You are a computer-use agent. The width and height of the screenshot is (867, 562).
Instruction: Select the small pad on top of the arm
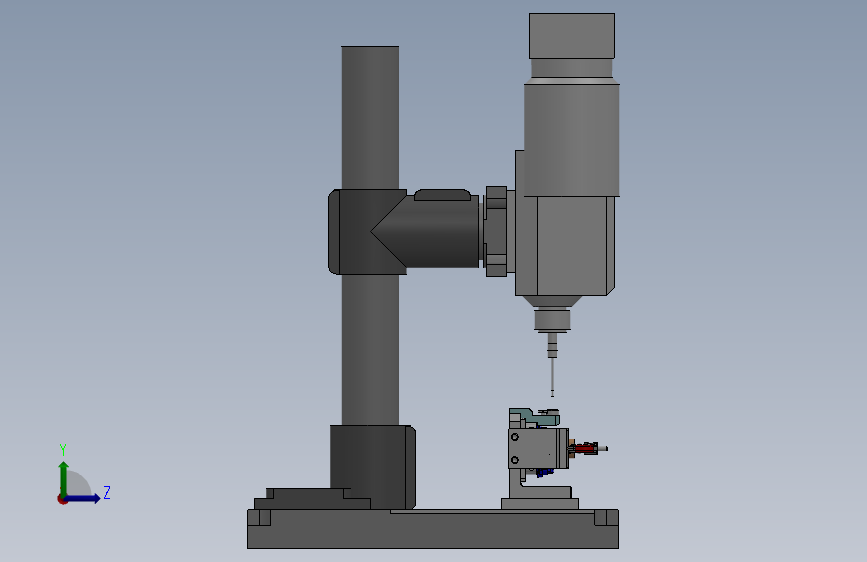click(x=442, y=195)
